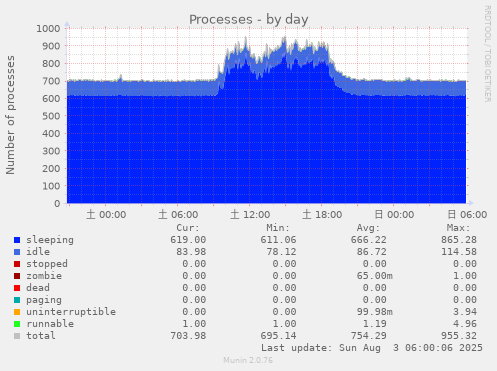Screen dimensions: 497x371
Task: Click the zombie legend color swatch
Action: [17, 276]
